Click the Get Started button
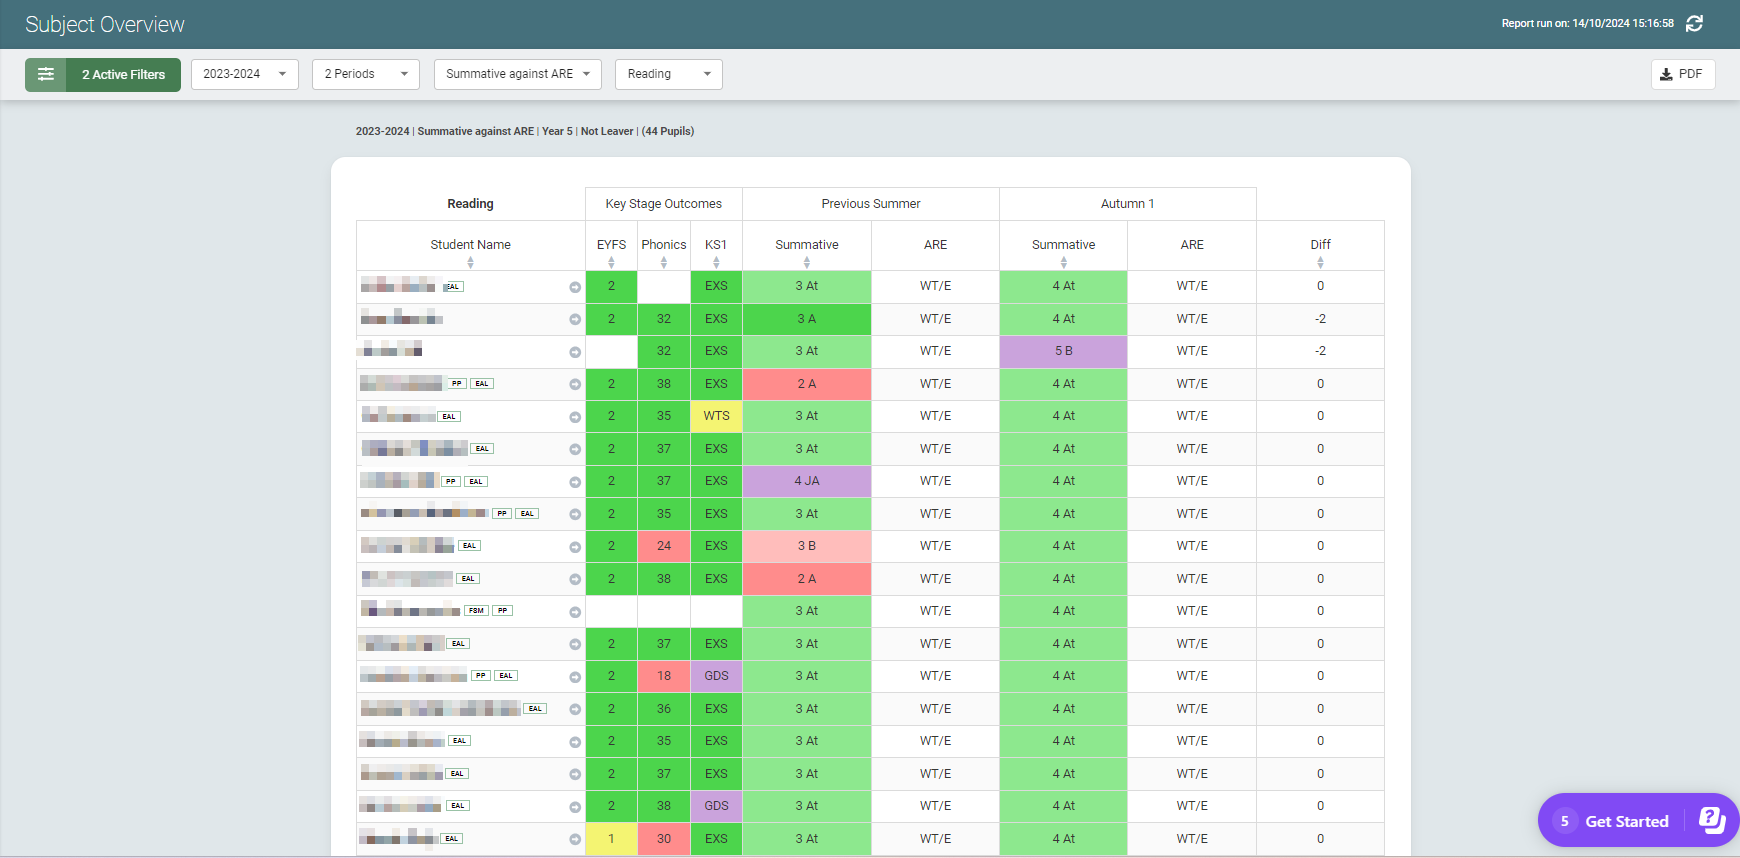The height and width of the screenshot is (858, 1740). pyautogui.click(x=1626, y=821)
